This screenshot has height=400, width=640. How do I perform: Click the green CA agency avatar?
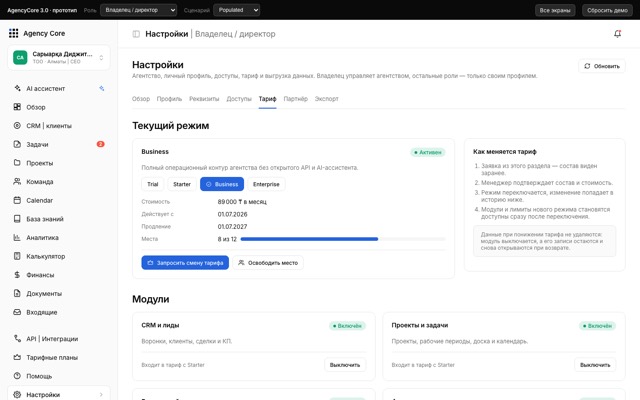[x=20, y=58]
